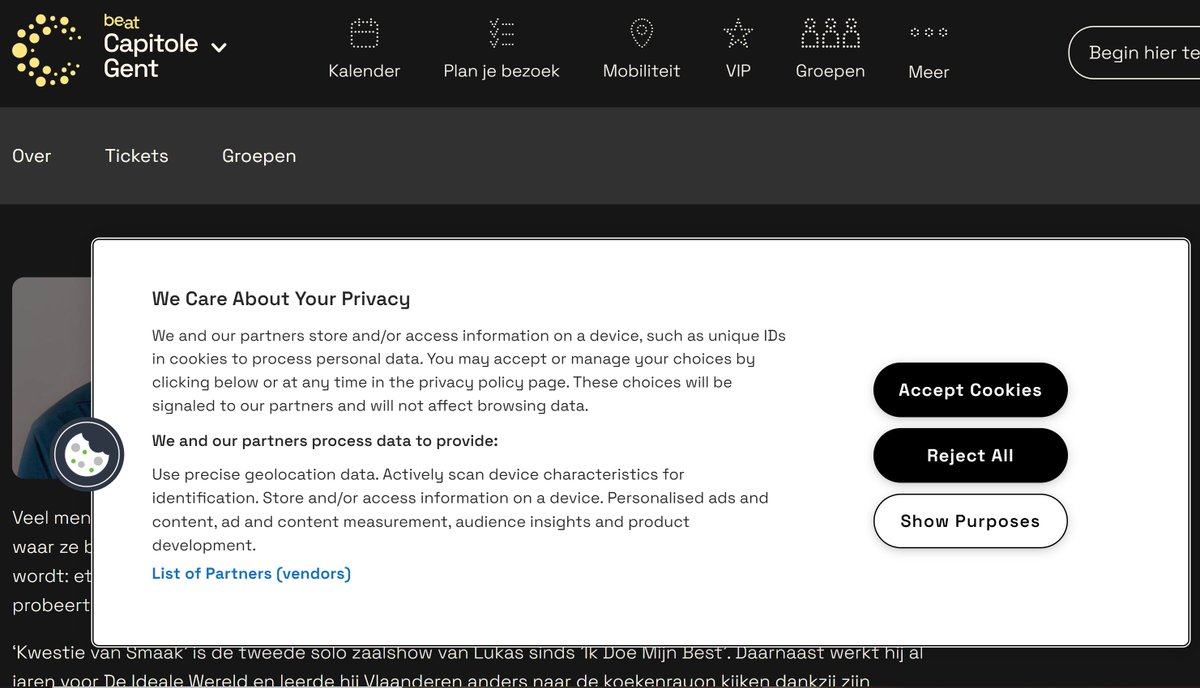Switch to the Over tab
This screenshot has width=1200, height=688.
pyautogui.click(x=32, y=156)
